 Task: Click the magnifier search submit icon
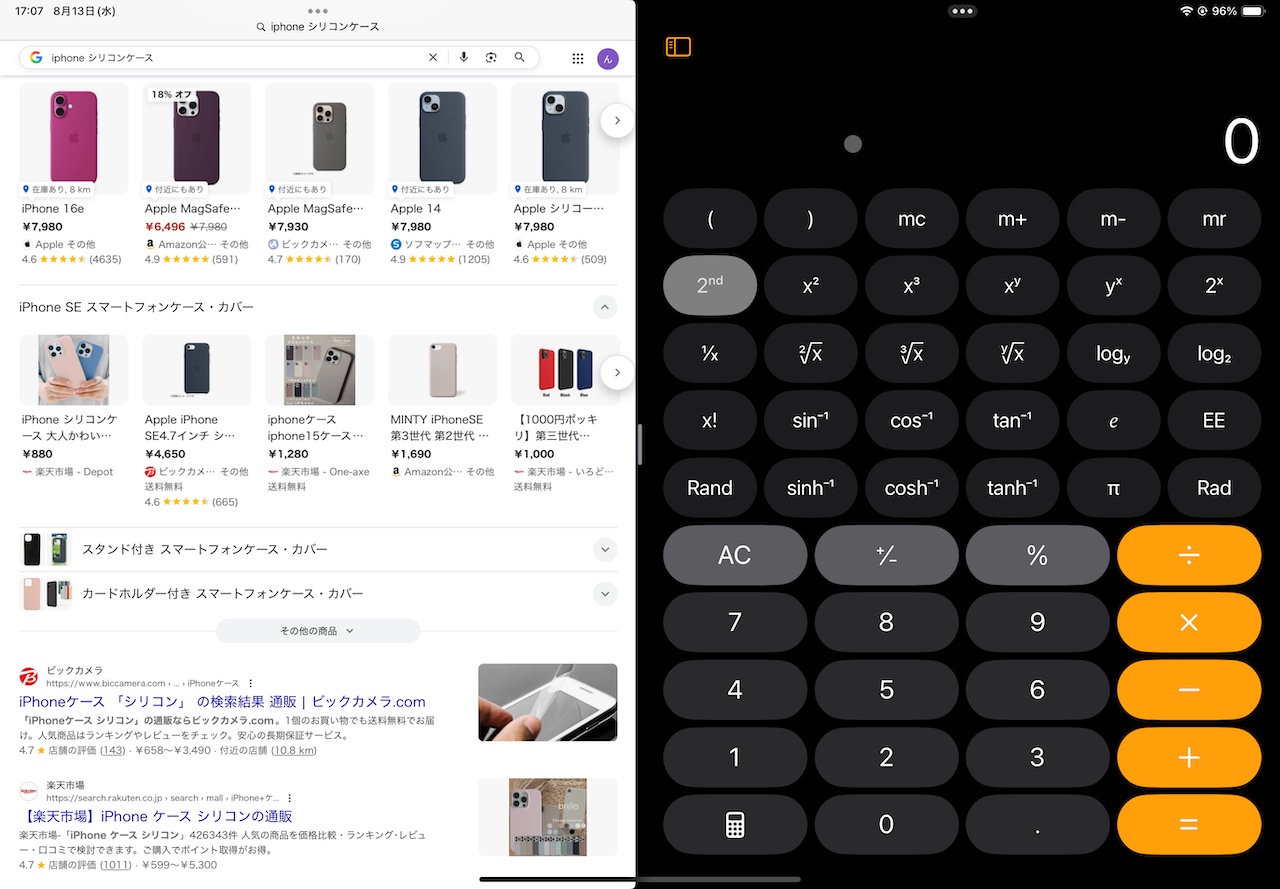(x=520, y=58)
